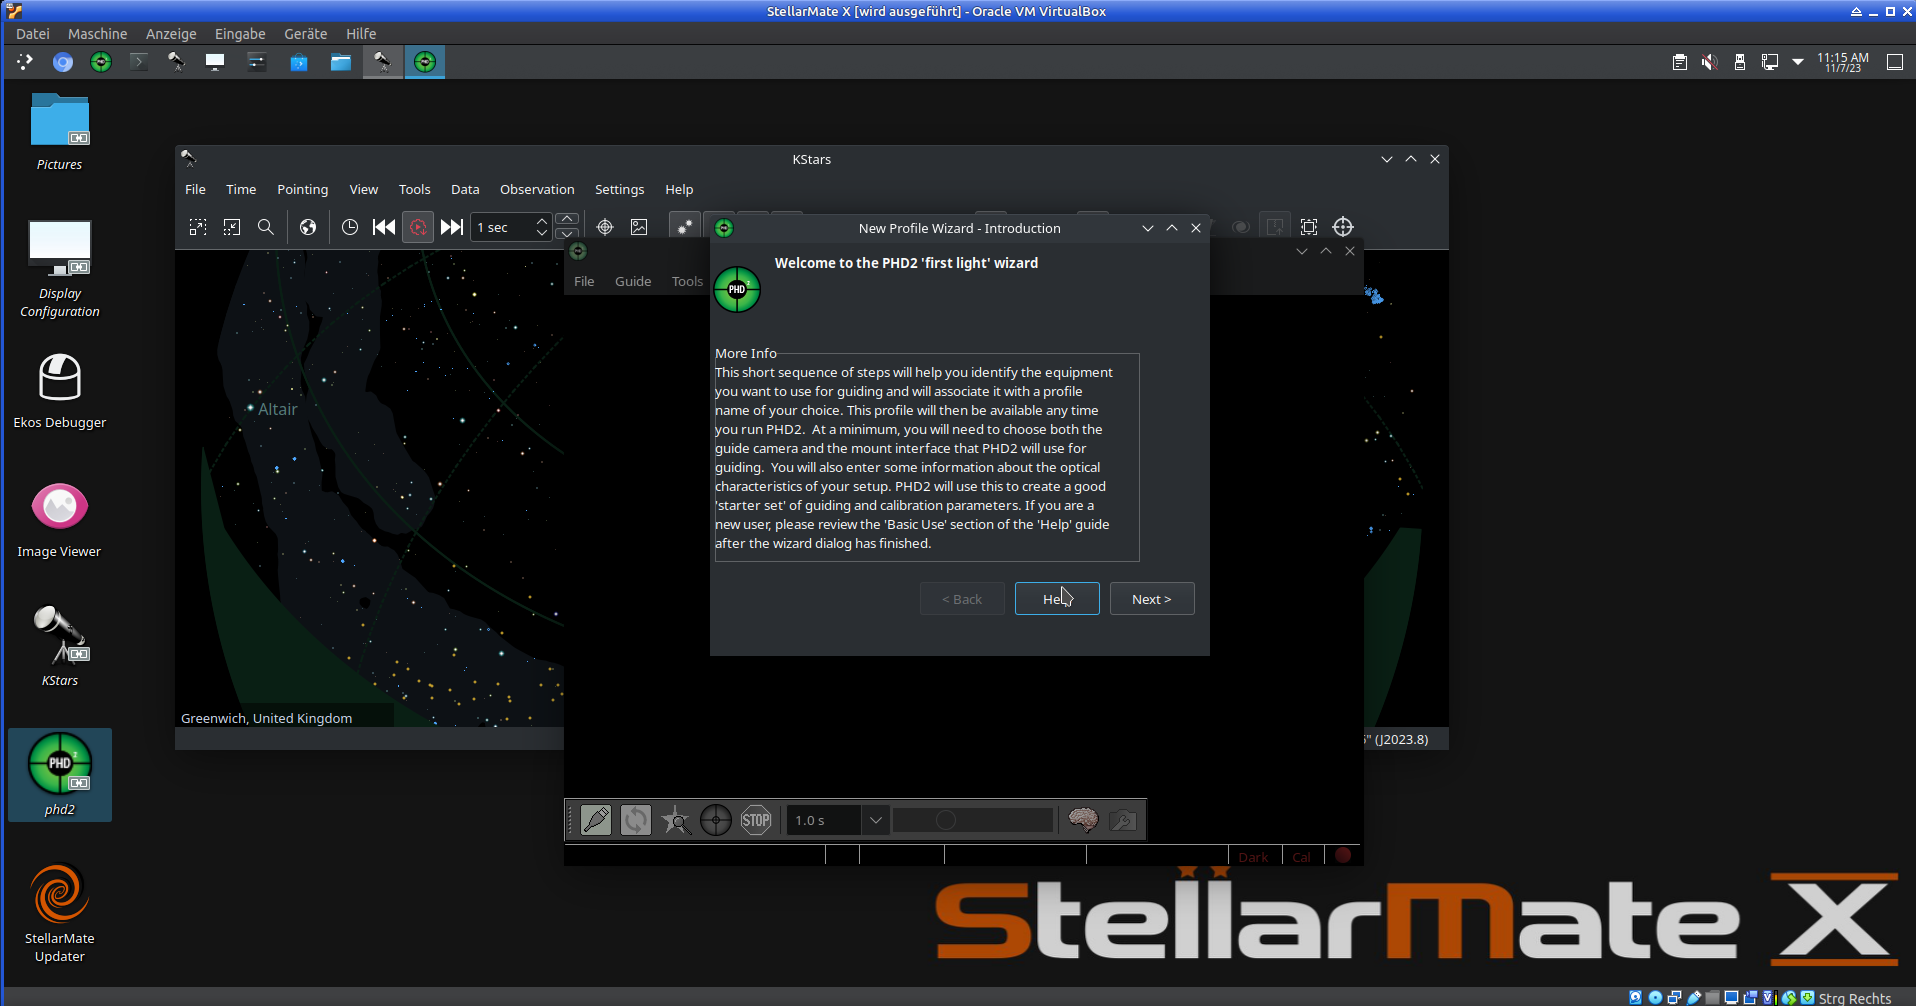Open KStars desktop shortcut
The height and width of the screenshot is (1006, 1916).
pos(60,648)
